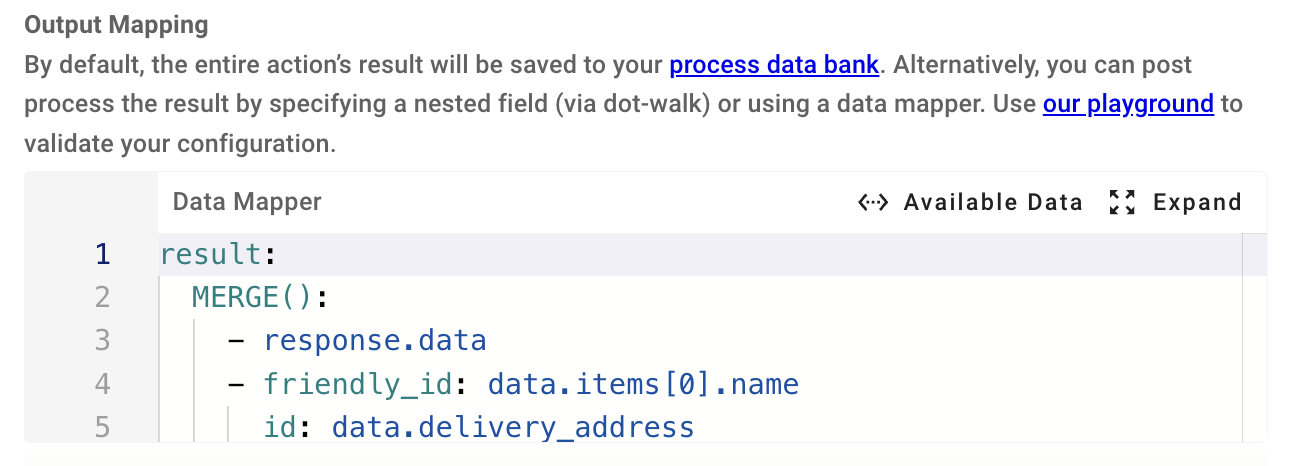The image size is (1294, 466).
Task: Select the Data Mapper header label
Action: [247, 202]
